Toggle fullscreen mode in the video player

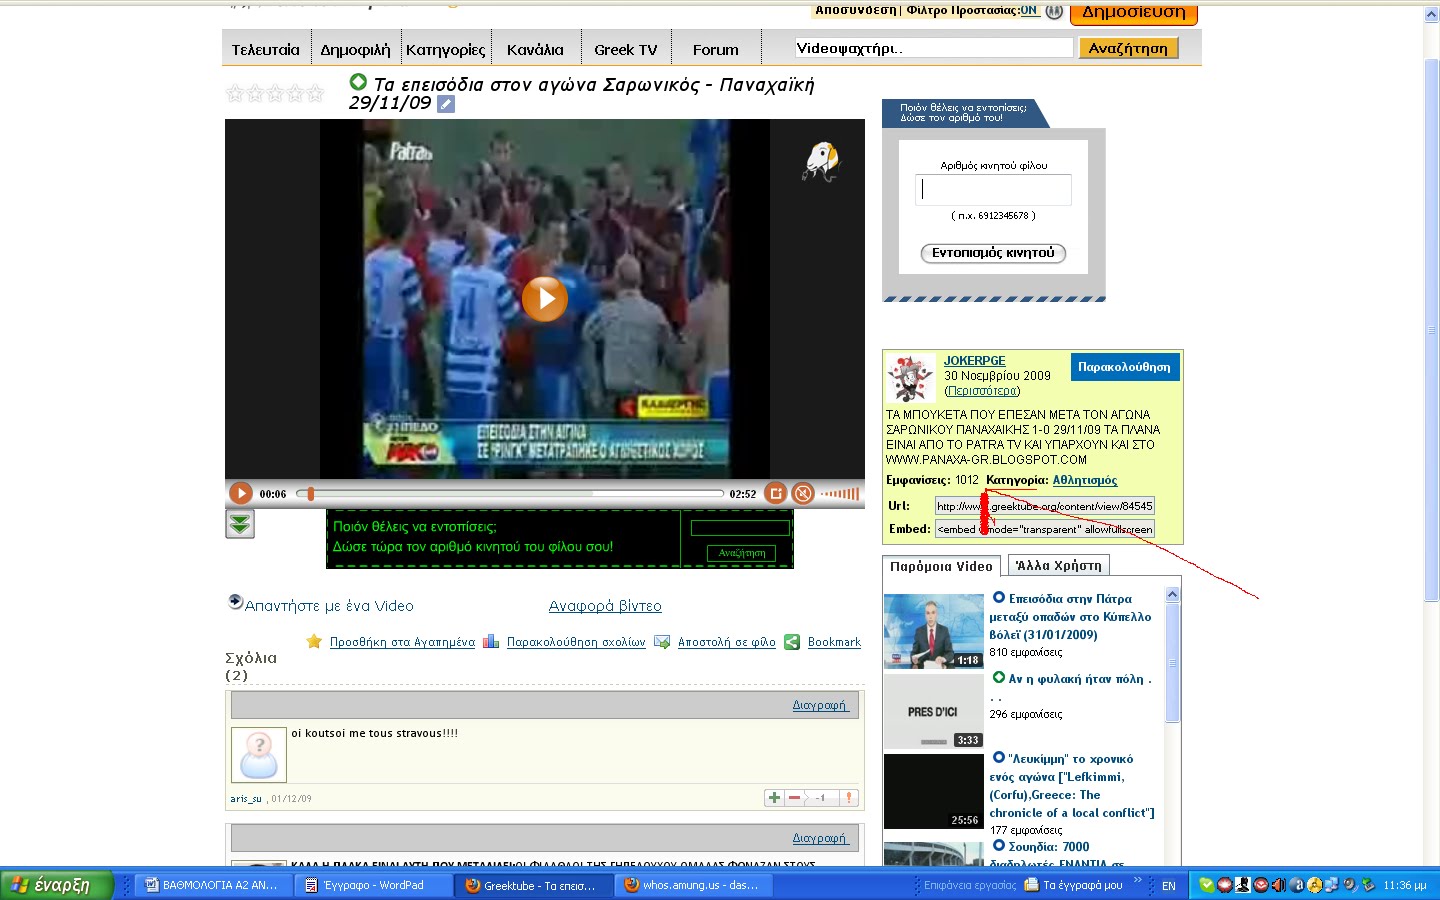pyautogui.click(x=776, y=493)
